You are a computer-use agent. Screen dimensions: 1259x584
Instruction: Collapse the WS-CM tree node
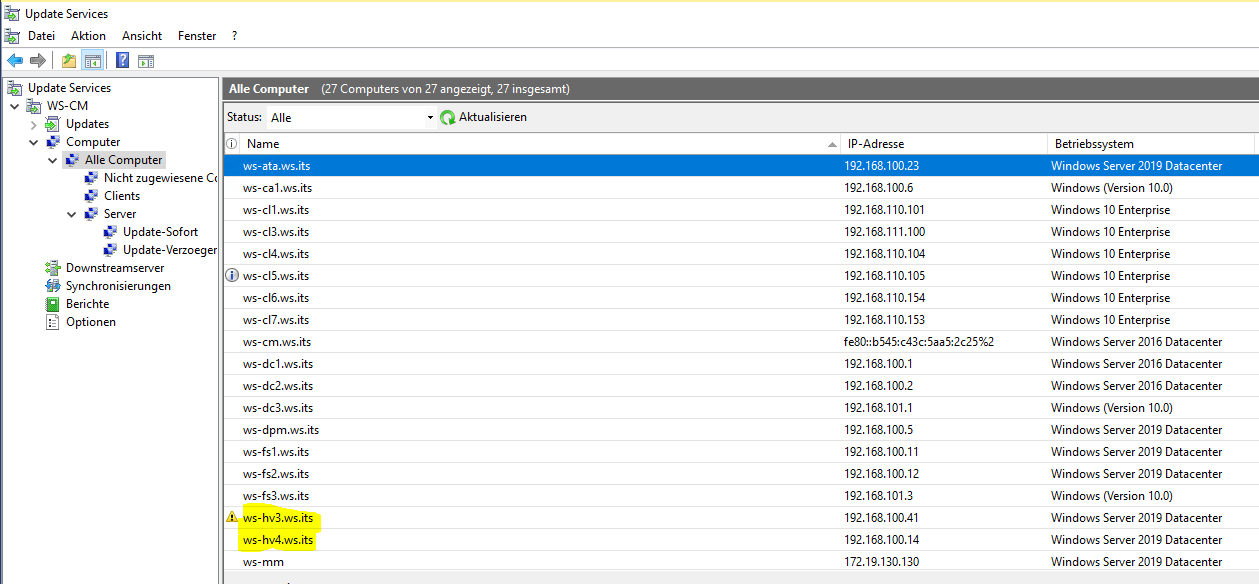(14, 106)
